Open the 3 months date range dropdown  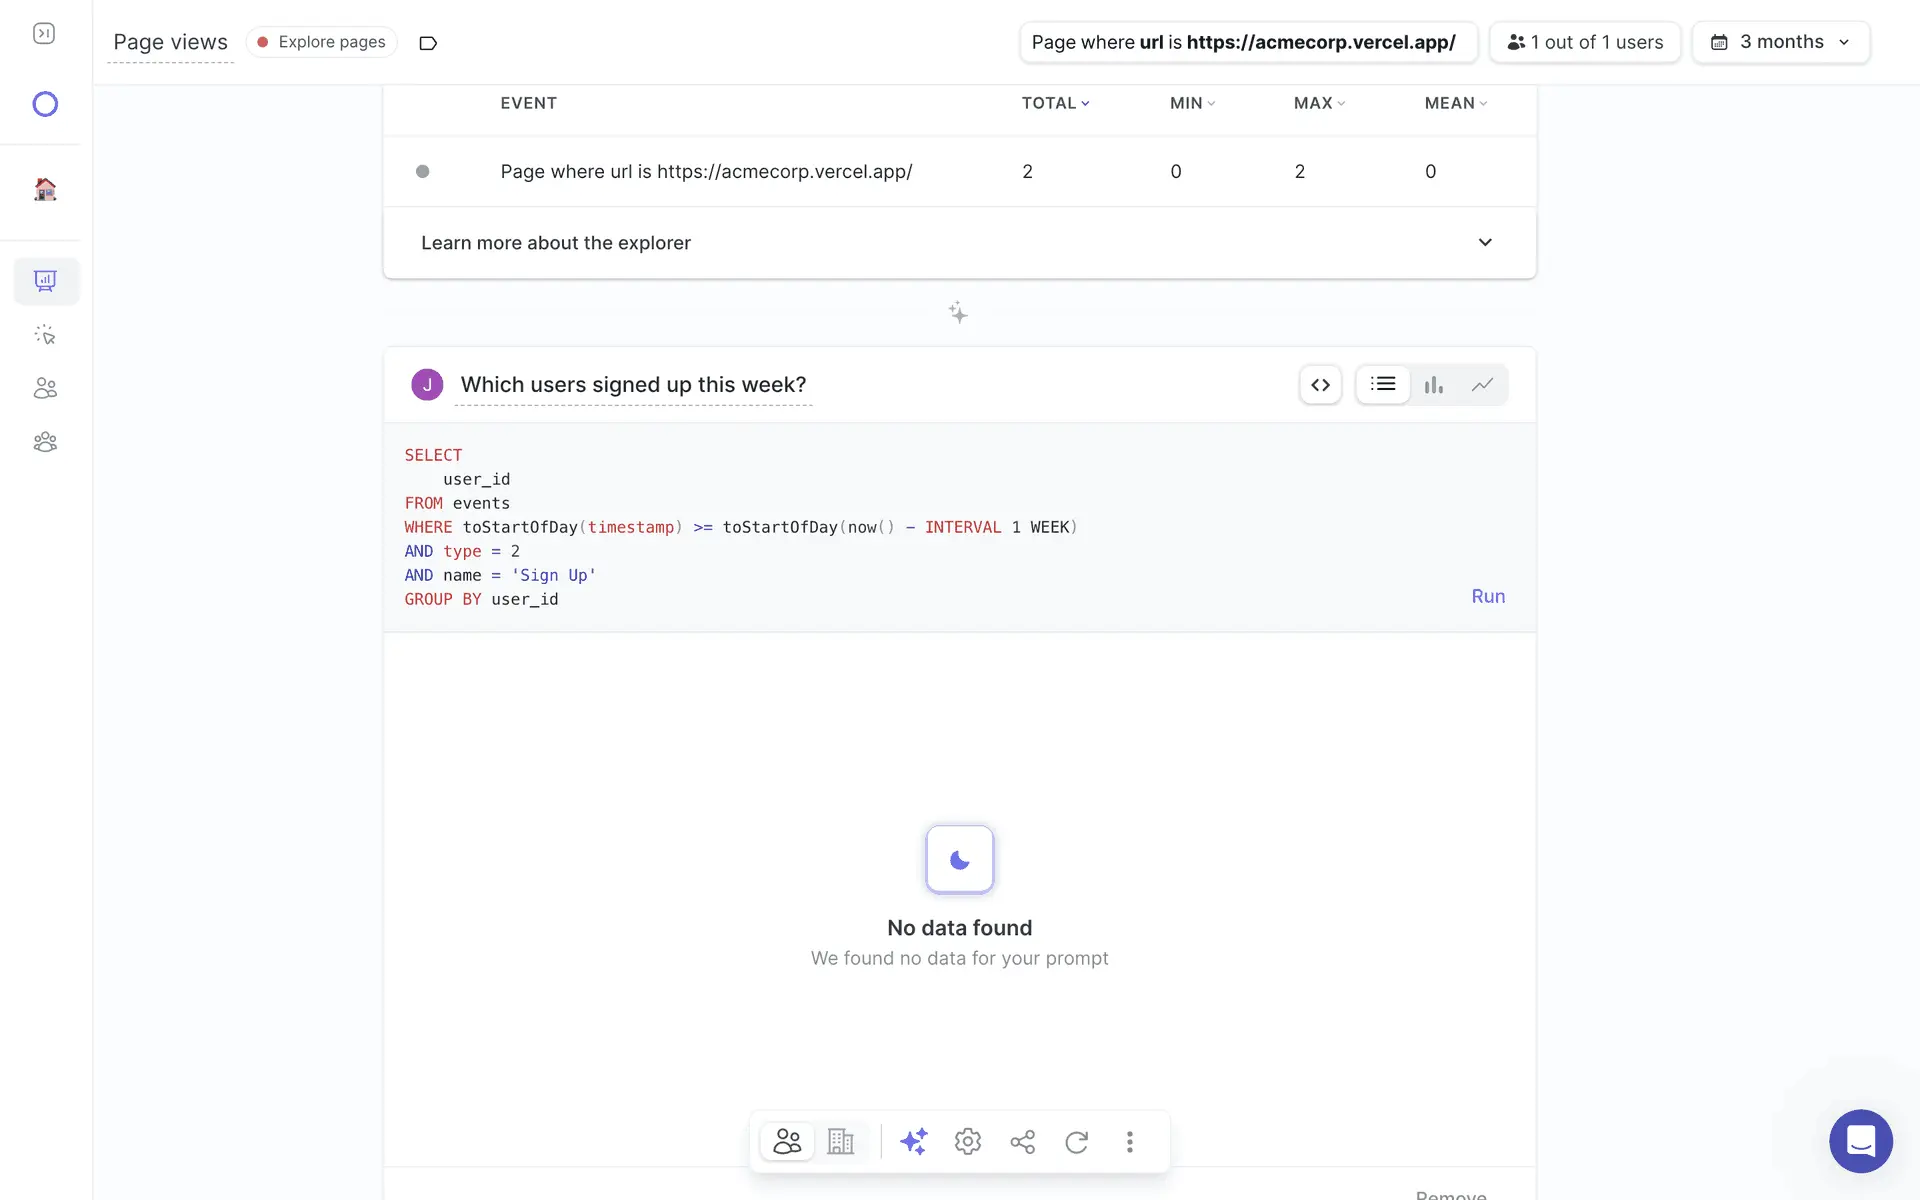coord(1780,42)
